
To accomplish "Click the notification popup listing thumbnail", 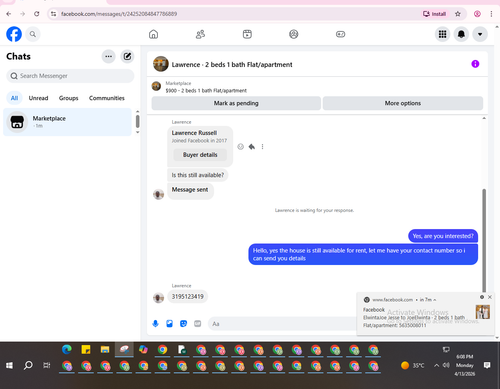I will 483,312.
